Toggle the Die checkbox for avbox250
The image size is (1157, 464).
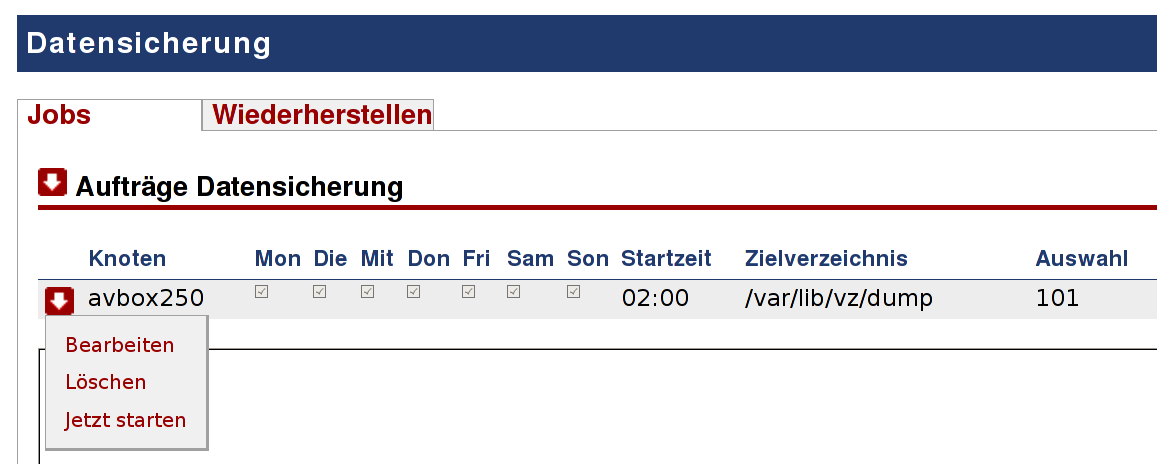coord(320,291)
